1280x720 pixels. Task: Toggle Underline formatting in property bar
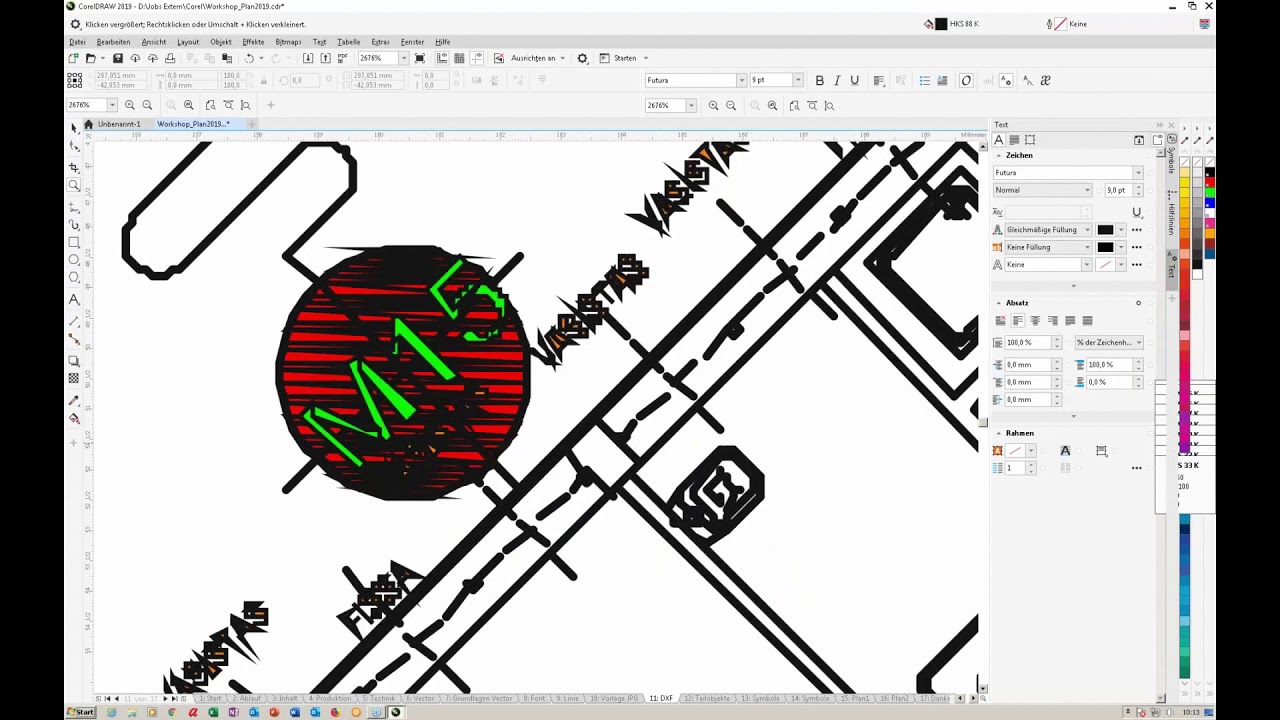tap(854, 80)
